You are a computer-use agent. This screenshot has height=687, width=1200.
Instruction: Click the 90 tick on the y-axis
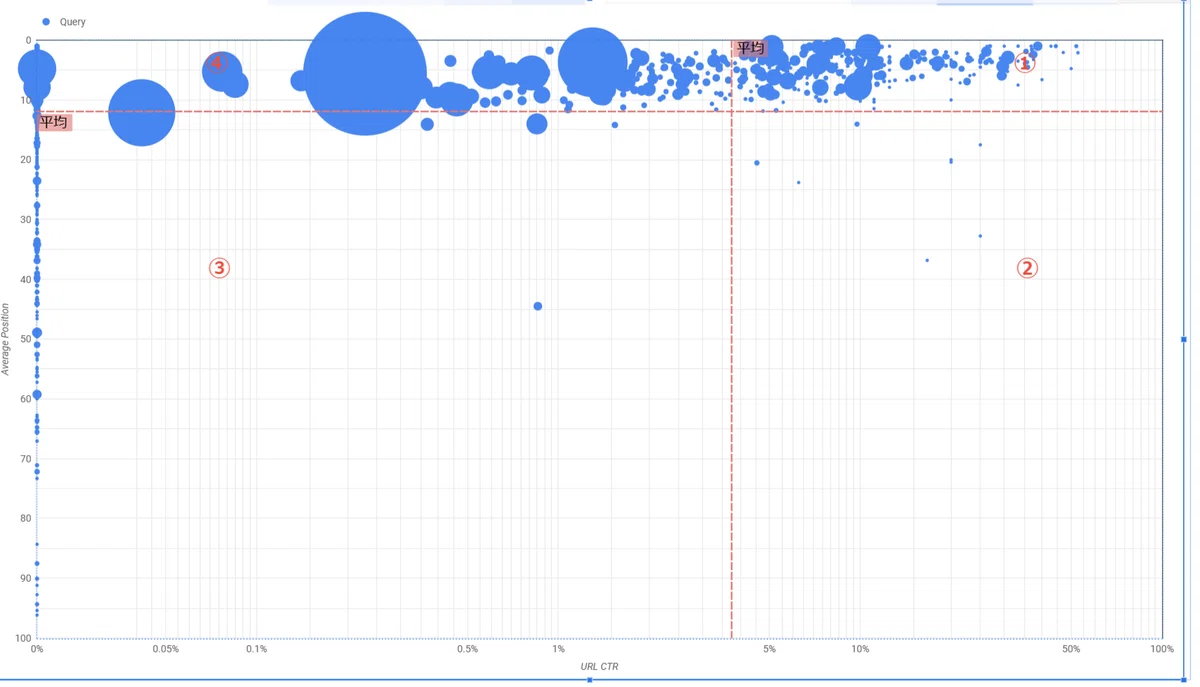click(x=26, y=578)
